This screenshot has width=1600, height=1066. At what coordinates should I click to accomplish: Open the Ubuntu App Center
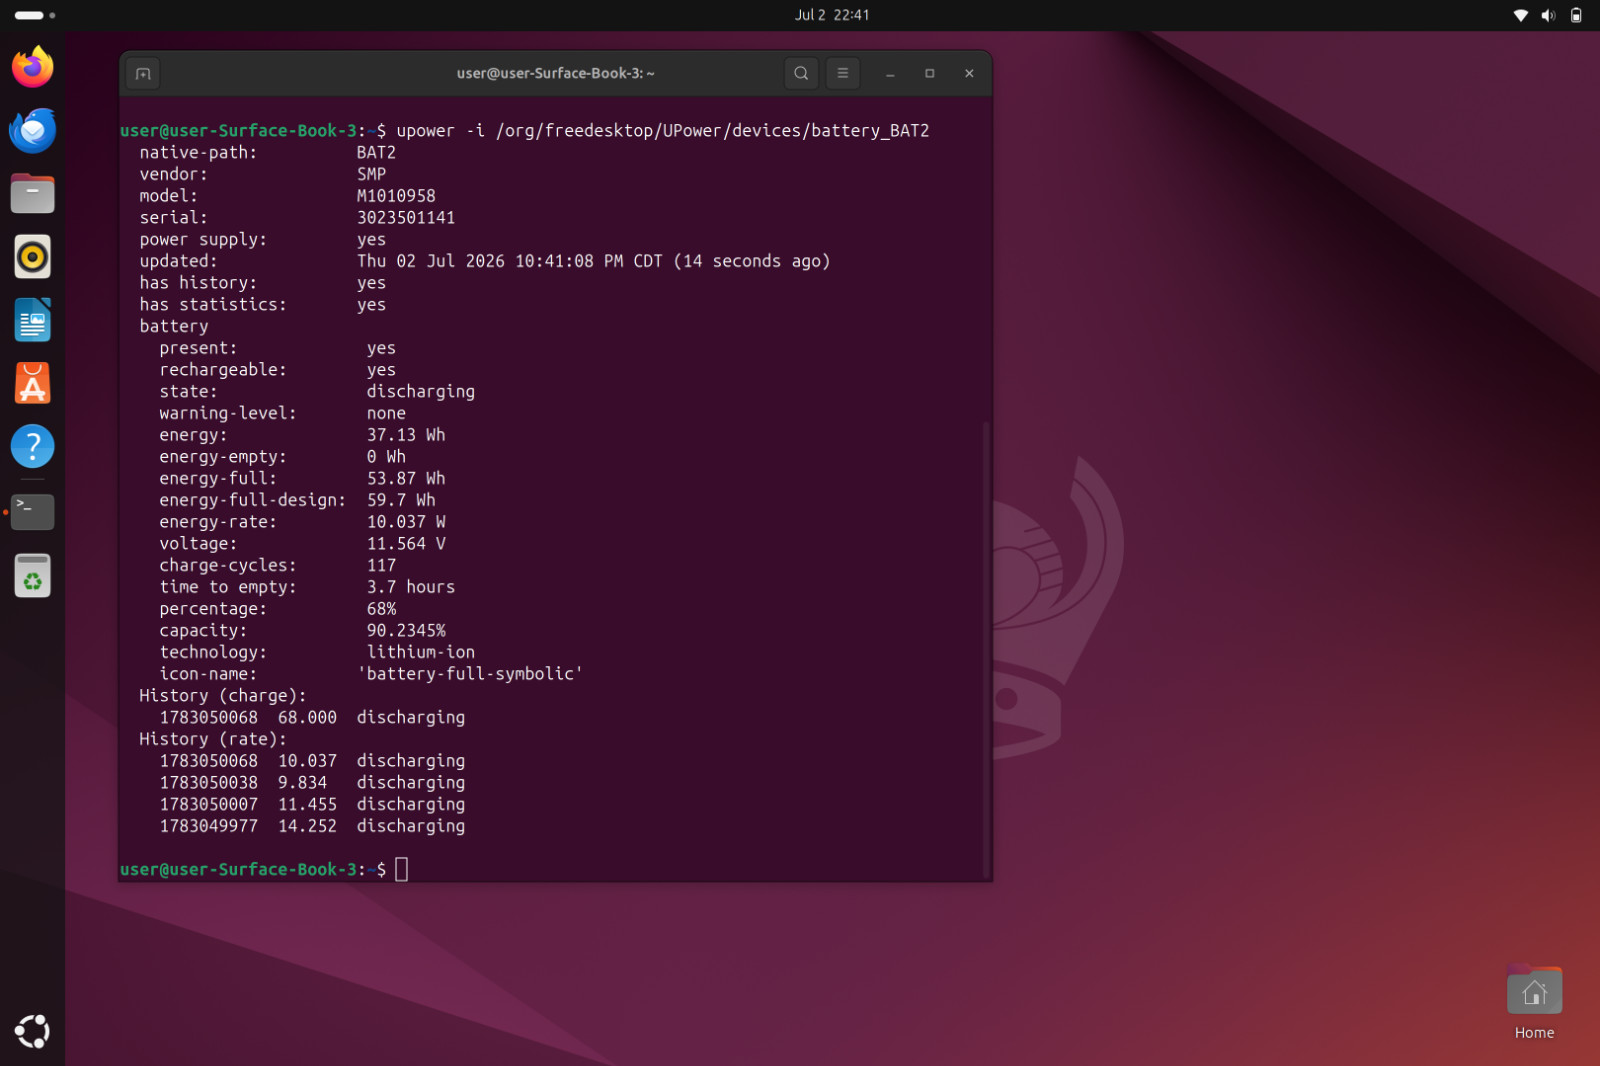coord(33,383)
